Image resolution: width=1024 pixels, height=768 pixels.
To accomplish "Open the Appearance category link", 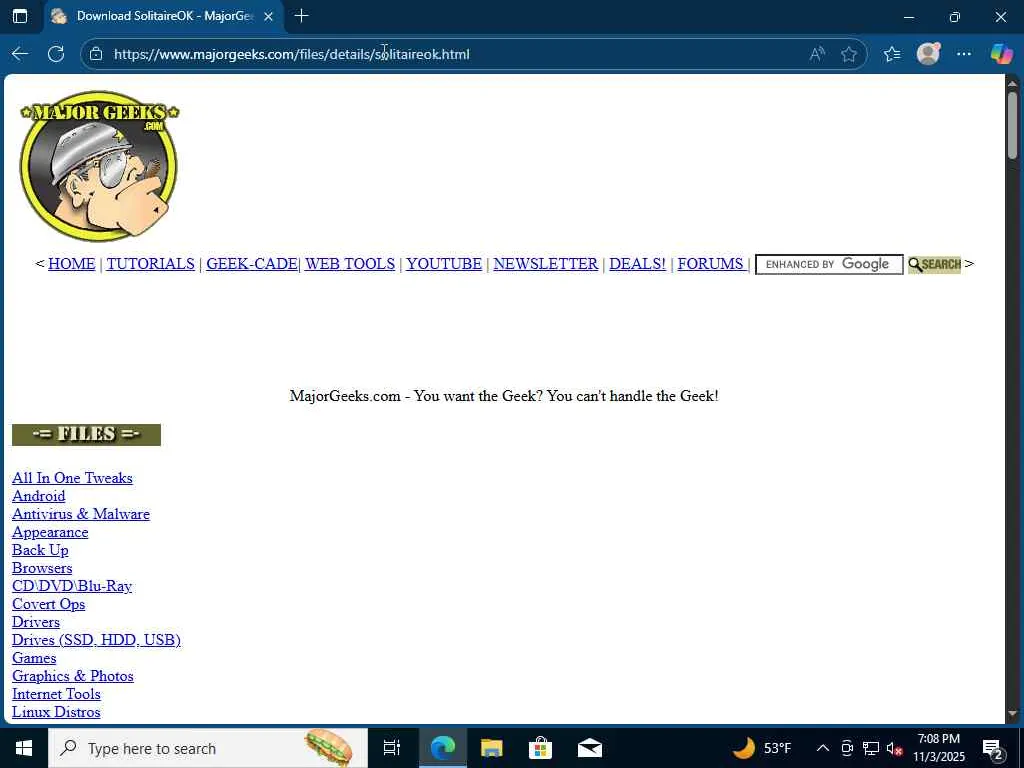I will tap(50, 532).
